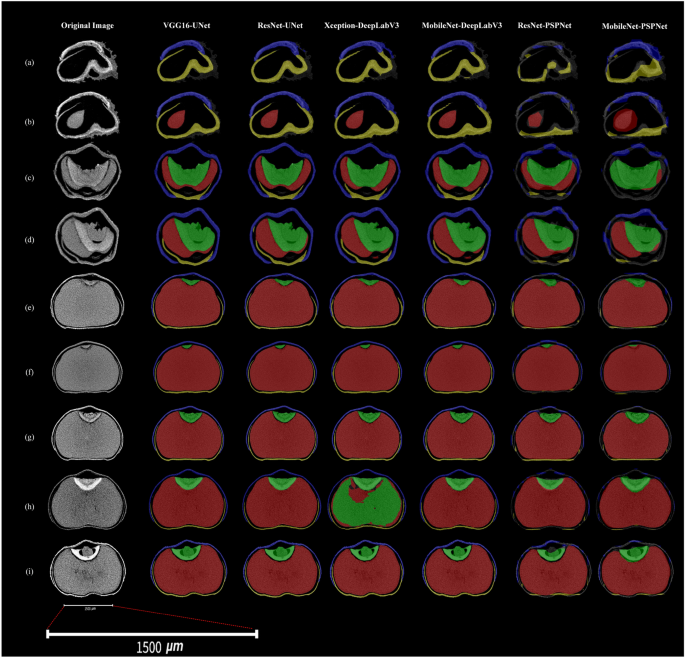The image size is (685, 658).
Task: Open the VGG16-UNet result in row (b)
Action: point(188,116)
